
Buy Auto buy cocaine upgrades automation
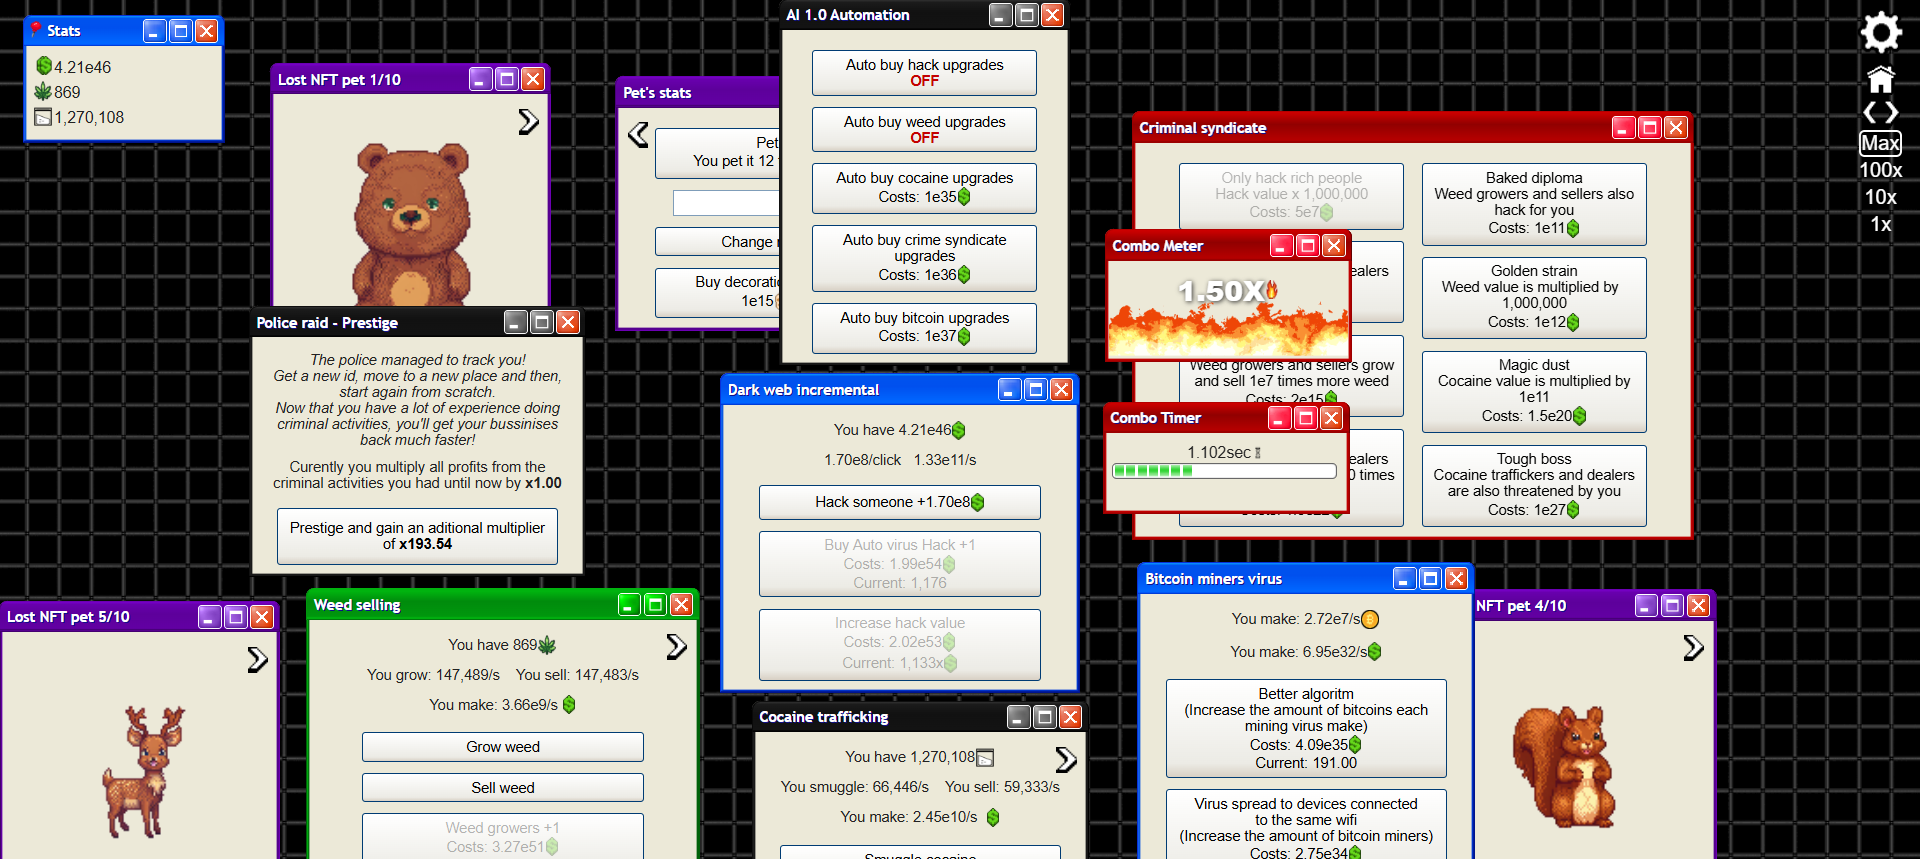point(924,188)
